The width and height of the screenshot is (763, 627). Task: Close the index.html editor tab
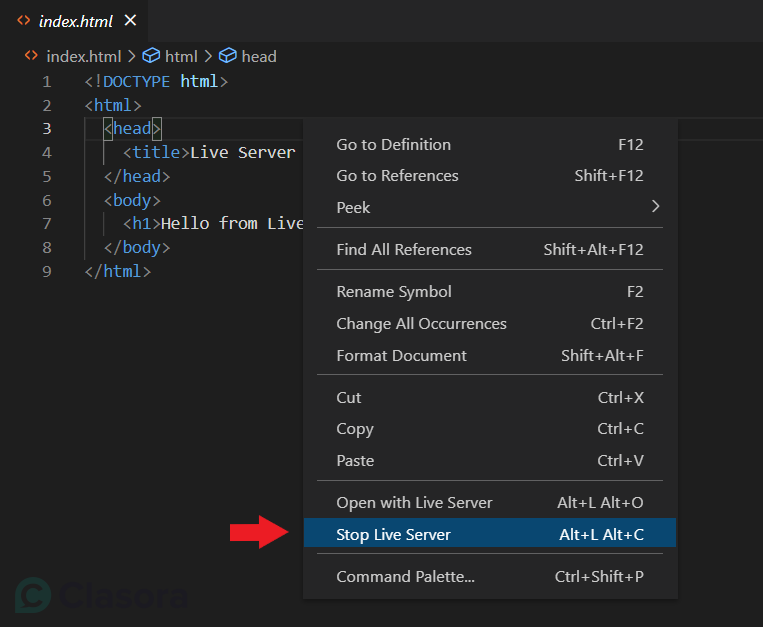(130, 20)
